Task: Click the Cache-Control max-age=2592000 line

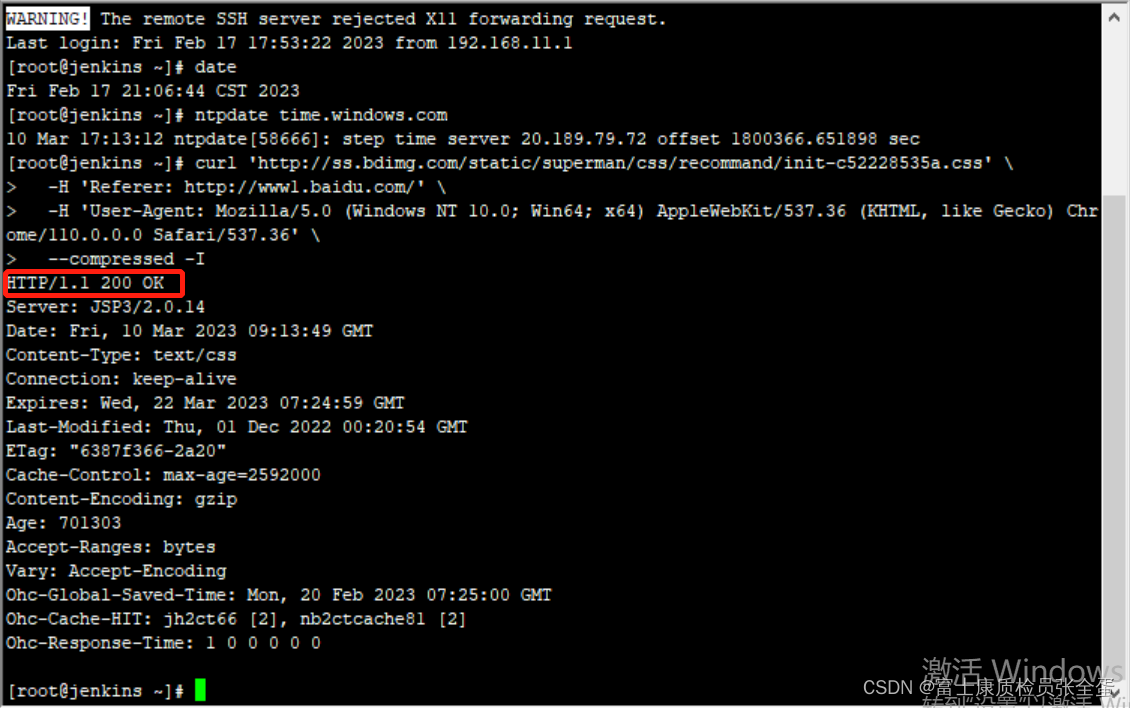Action: [x=163, y=475]
